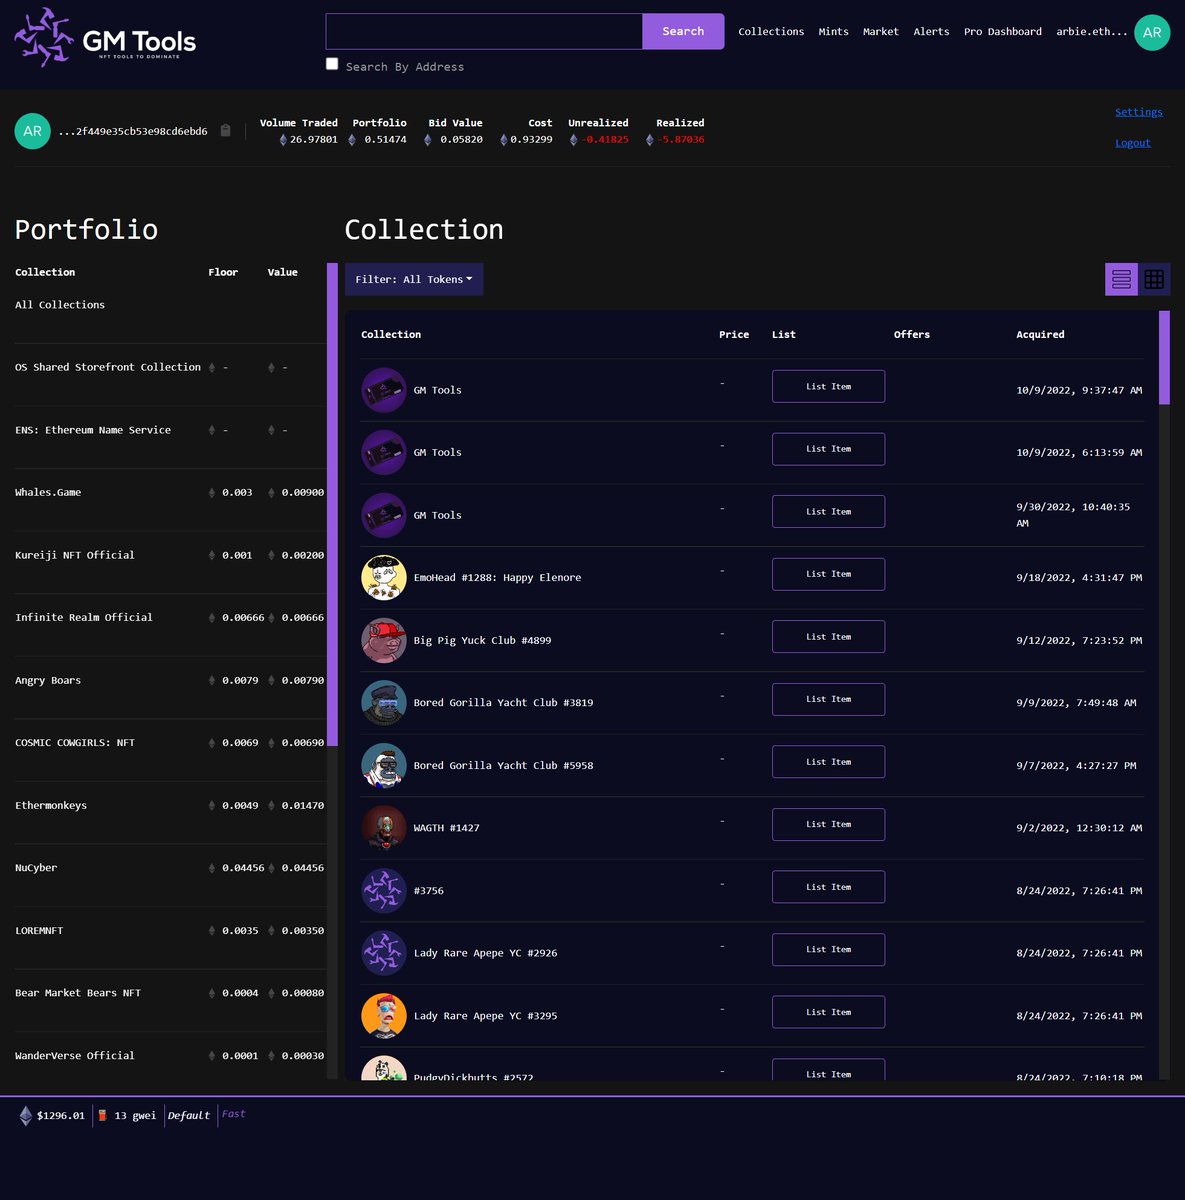Open the AR profile avatar
The image size is (1185, 1200).
coord(1151,32)
